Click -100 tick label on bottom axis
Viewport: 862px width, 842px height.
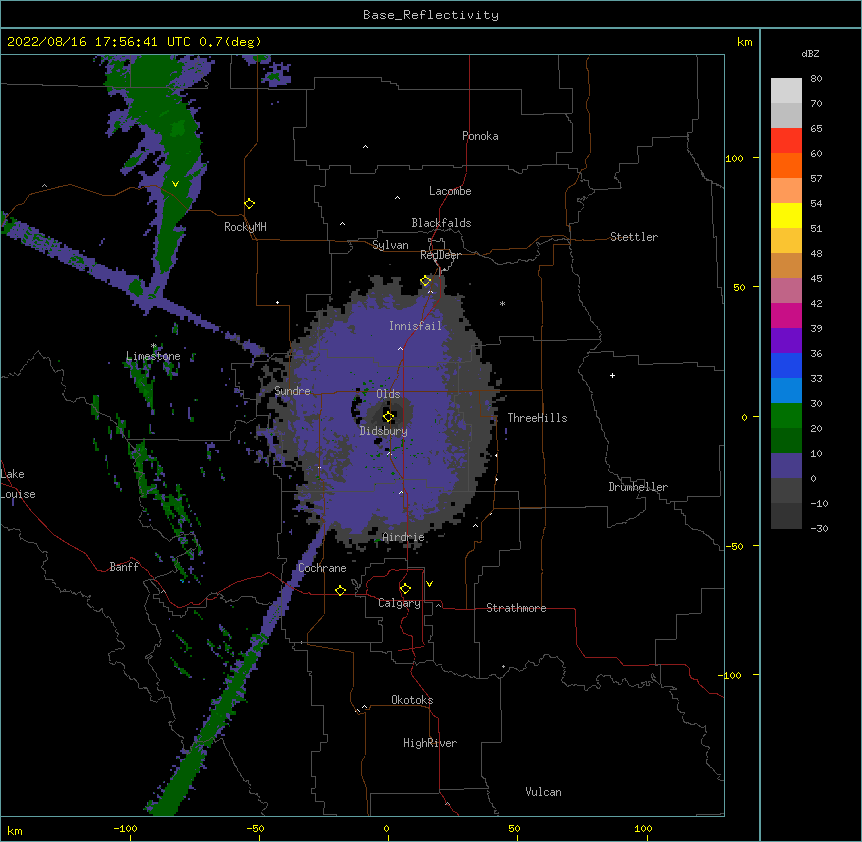(x=125, y=828)
